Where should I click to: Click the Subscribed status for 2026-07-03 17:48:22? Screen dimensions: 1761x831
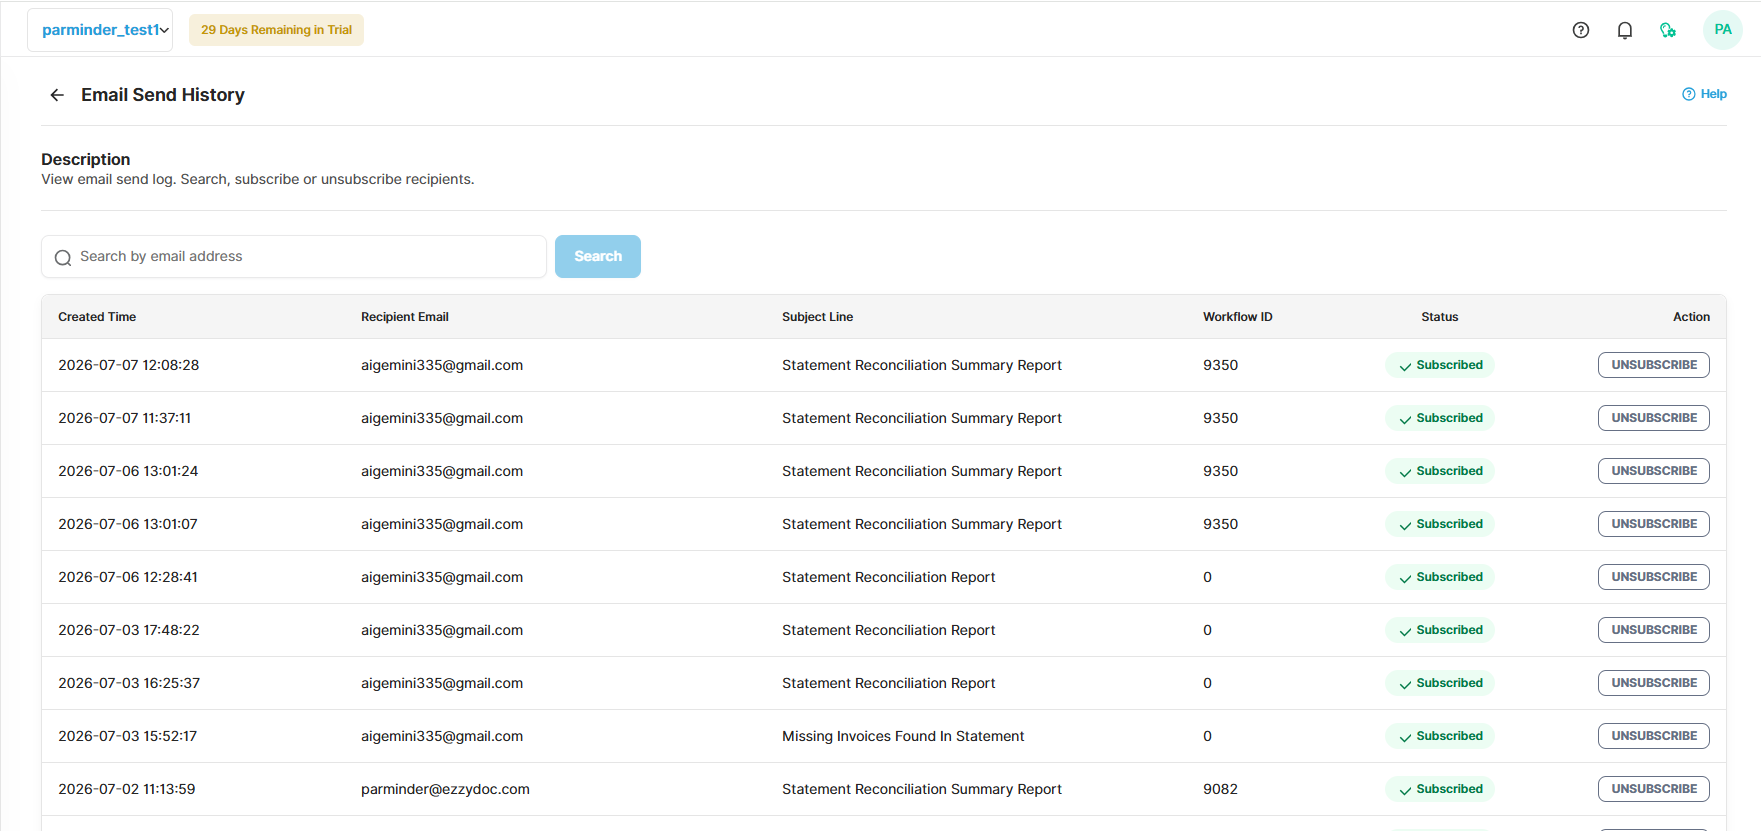tap(1440, 630)
